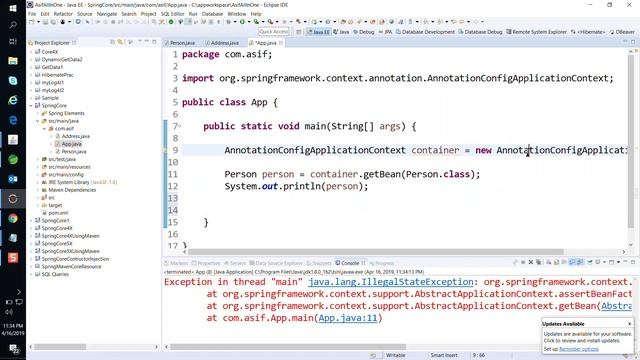Open the Servers view tab

[x=235, y=263]
